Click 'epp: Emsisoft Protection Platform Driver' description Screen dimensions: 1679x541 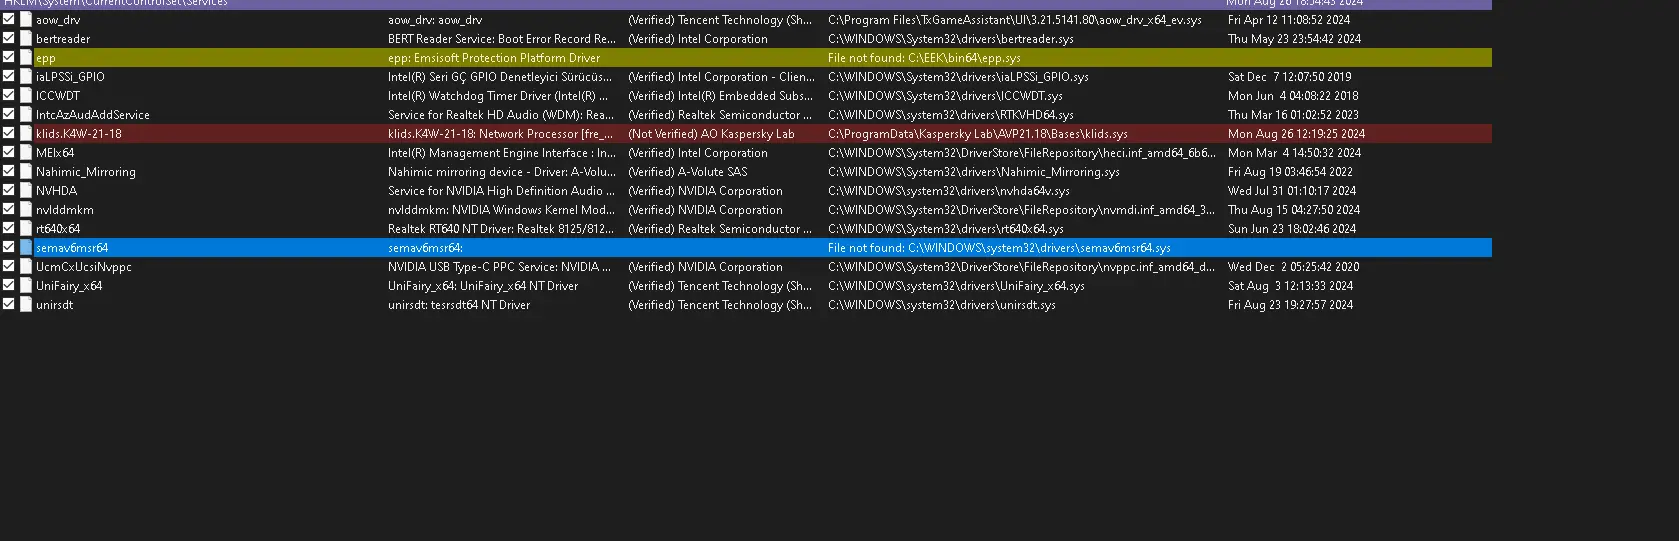pyautogui.click(x=494, y=58)
